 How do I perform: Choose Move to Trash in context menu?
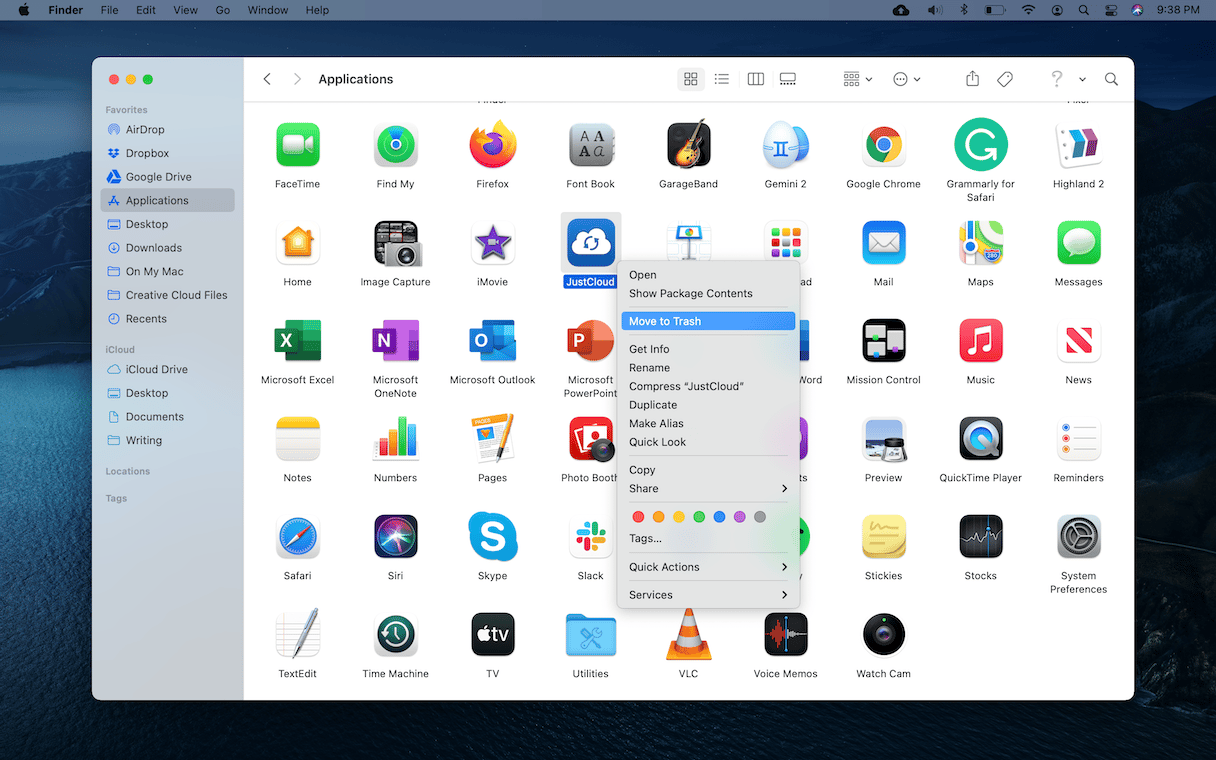click(708, 321)
